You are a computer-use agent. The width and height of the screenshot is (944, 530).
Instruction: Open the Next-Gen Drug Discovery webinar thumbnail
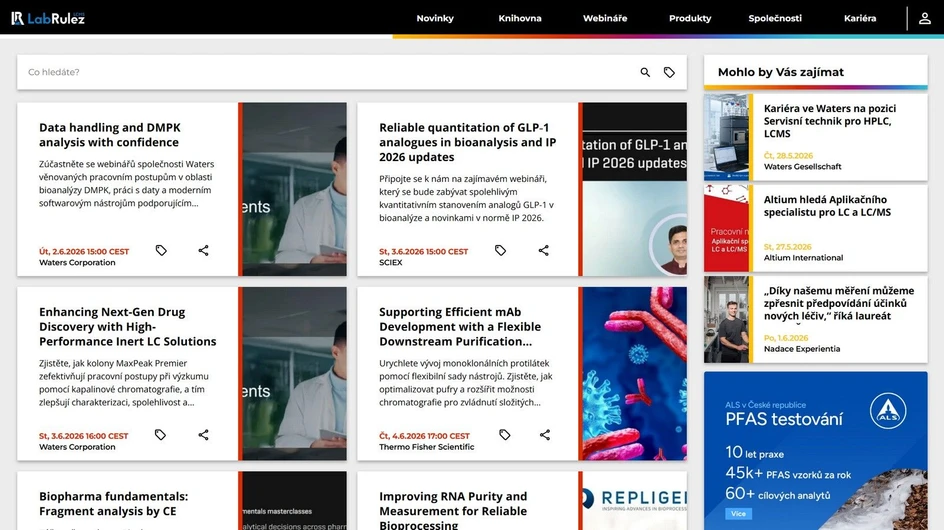click(294, 373)
